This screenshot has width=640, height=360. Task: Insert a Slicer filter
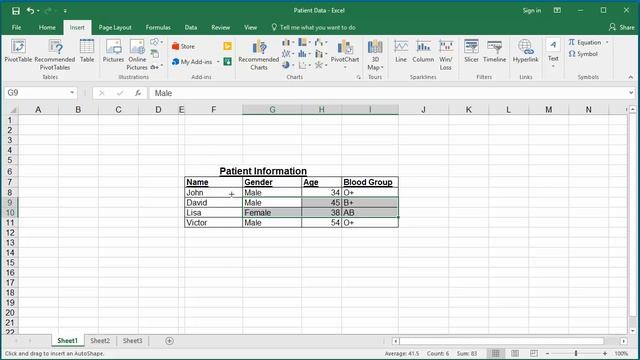pos(471,51)
